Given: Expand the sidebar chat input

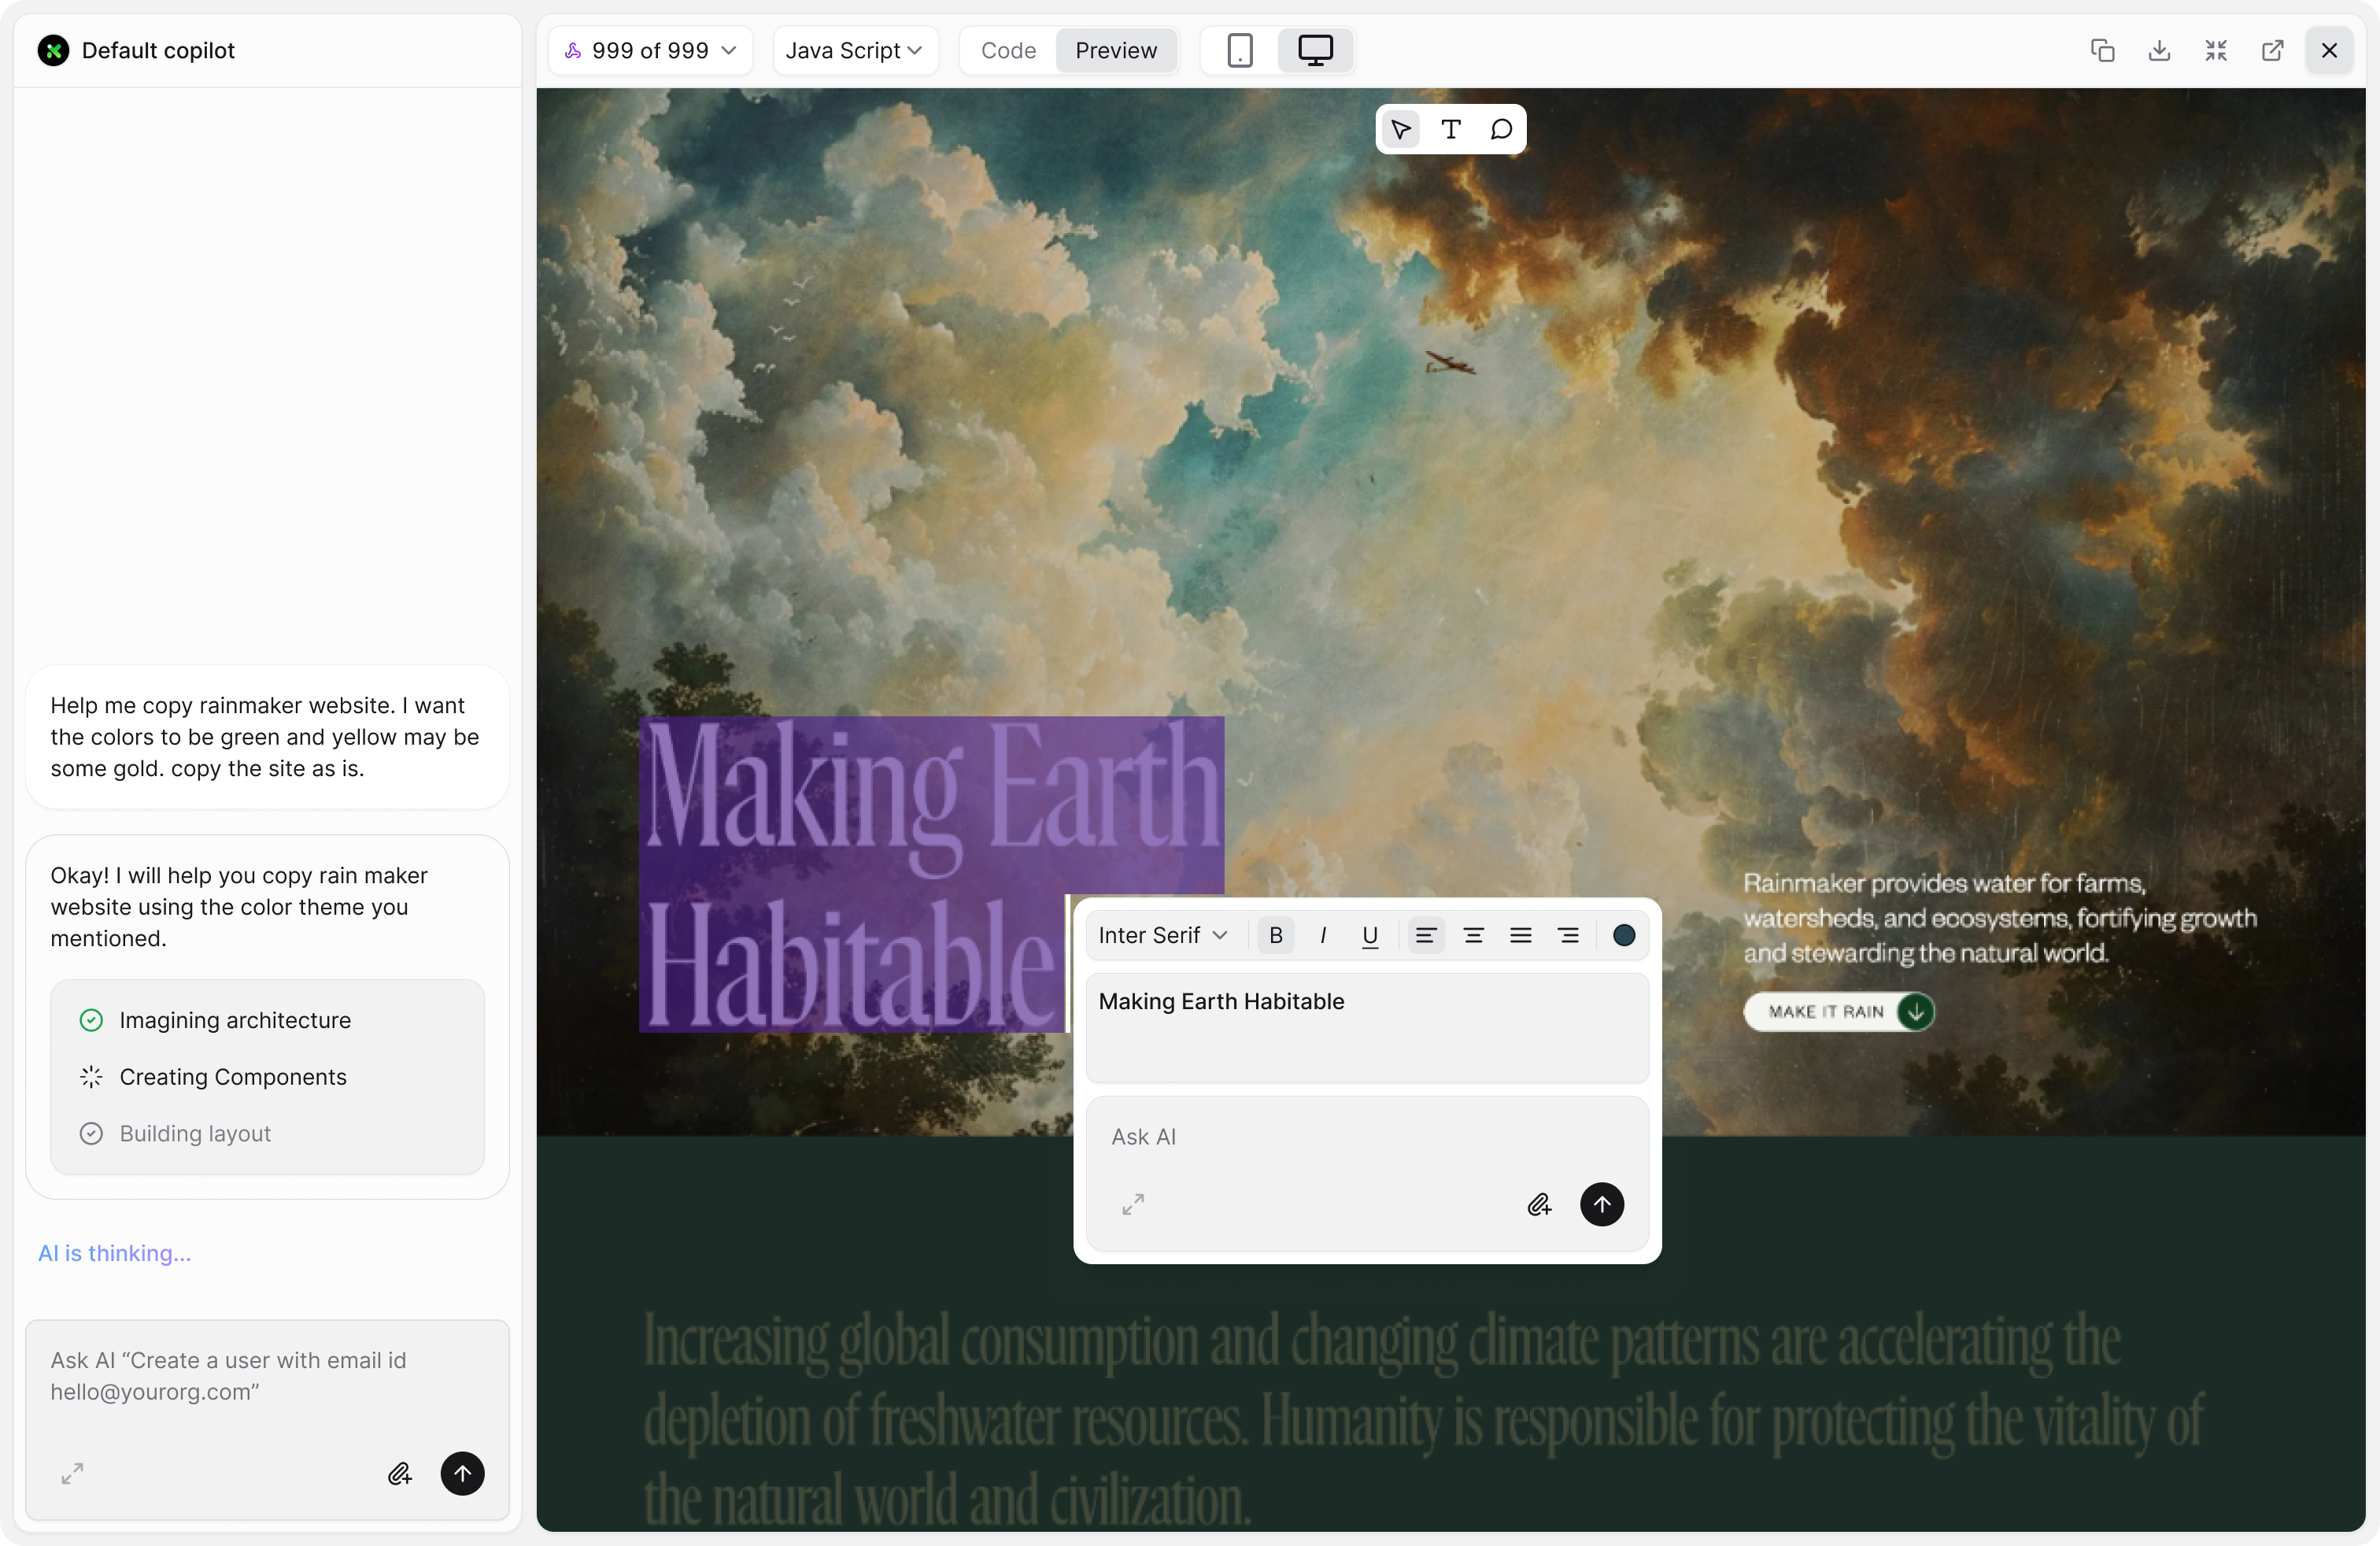Looking at the screenshot, I should click(x=72, y=1473).
